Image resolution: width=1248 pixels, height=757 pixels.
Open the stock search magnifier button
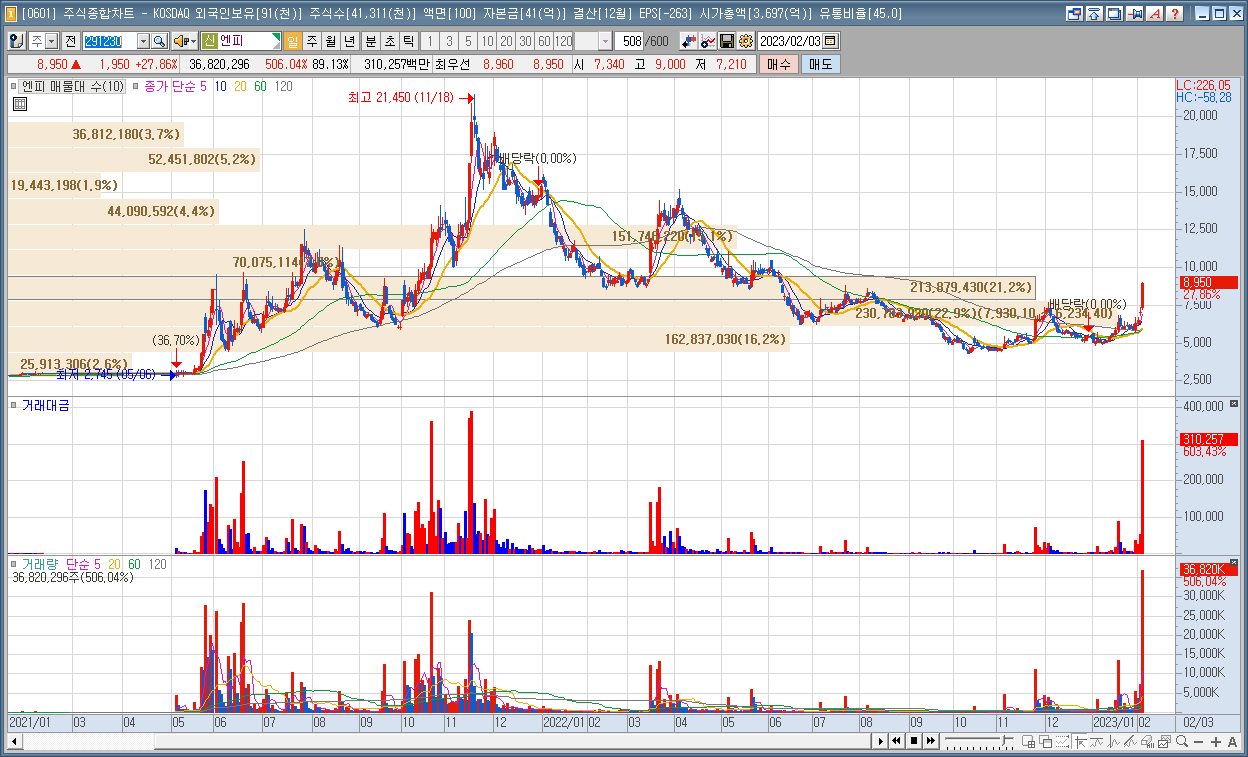tap(160, 41)
